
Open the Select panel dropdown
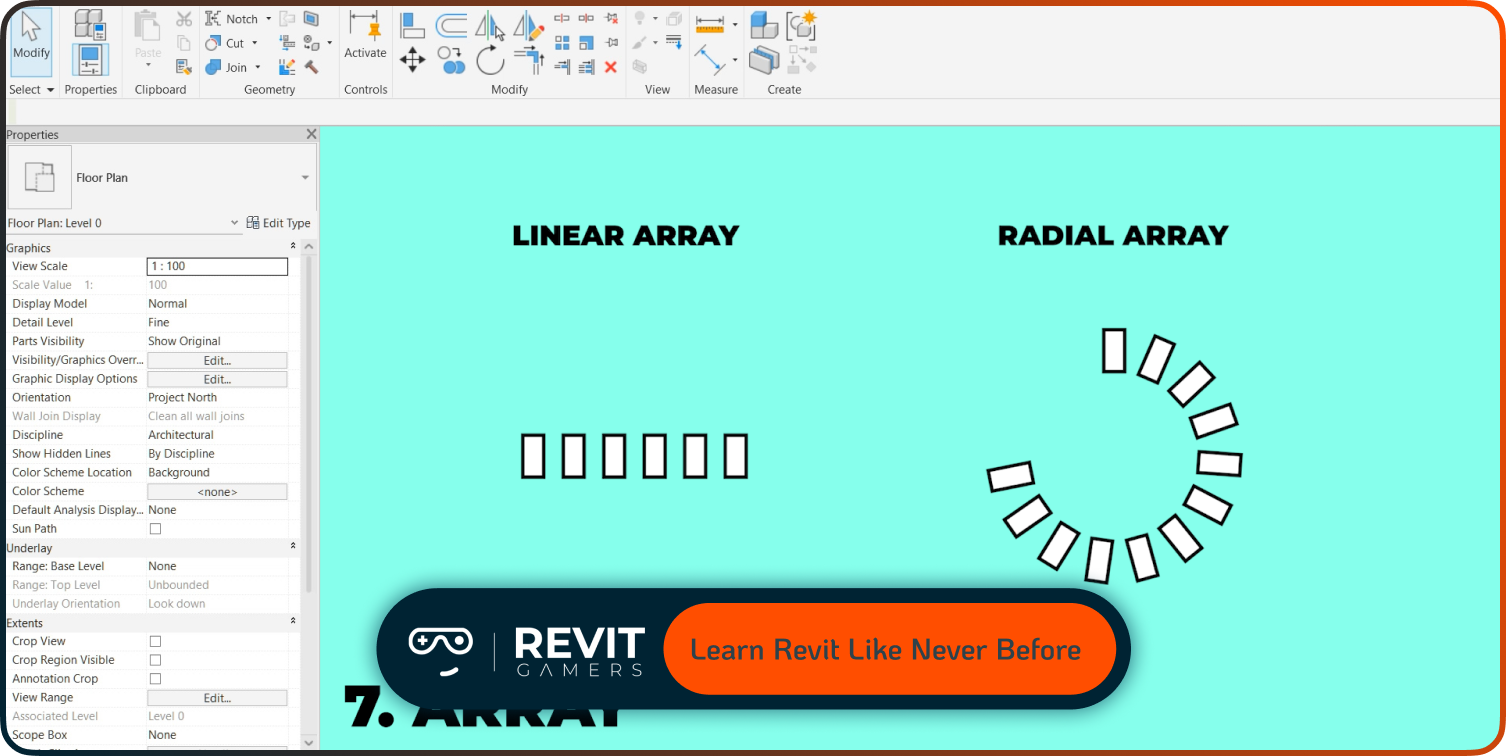pyautogui.click(x=31, y=90)
